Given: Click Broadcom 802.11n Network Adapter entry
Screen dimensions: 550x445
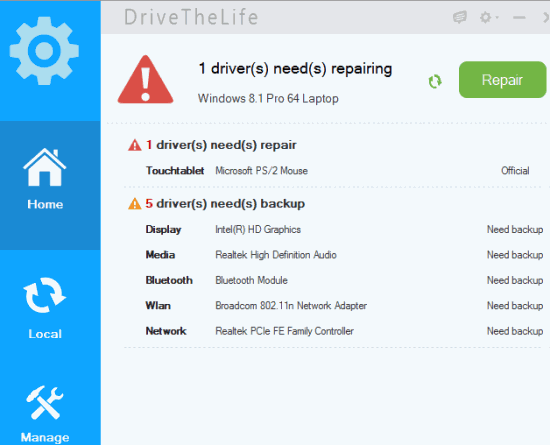Looking at the screenshot, I should point(291,306).
